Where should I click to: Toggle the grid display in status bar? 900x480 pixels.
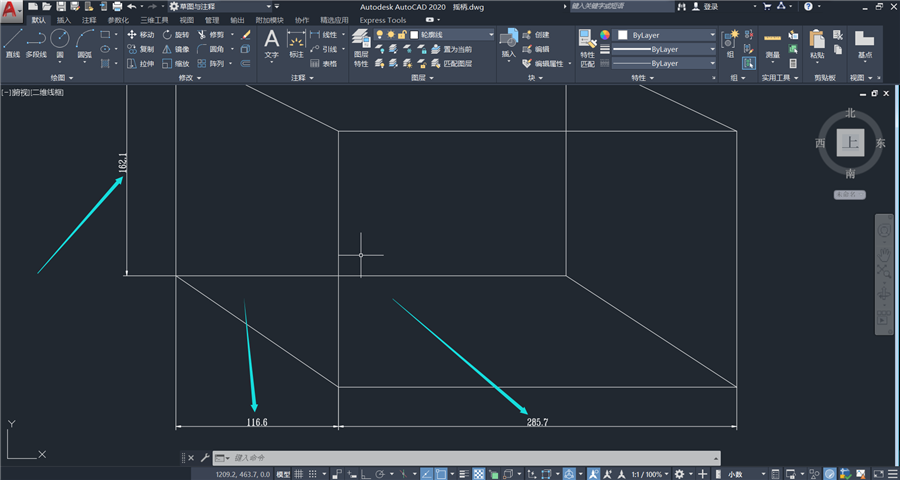point(298,474)
